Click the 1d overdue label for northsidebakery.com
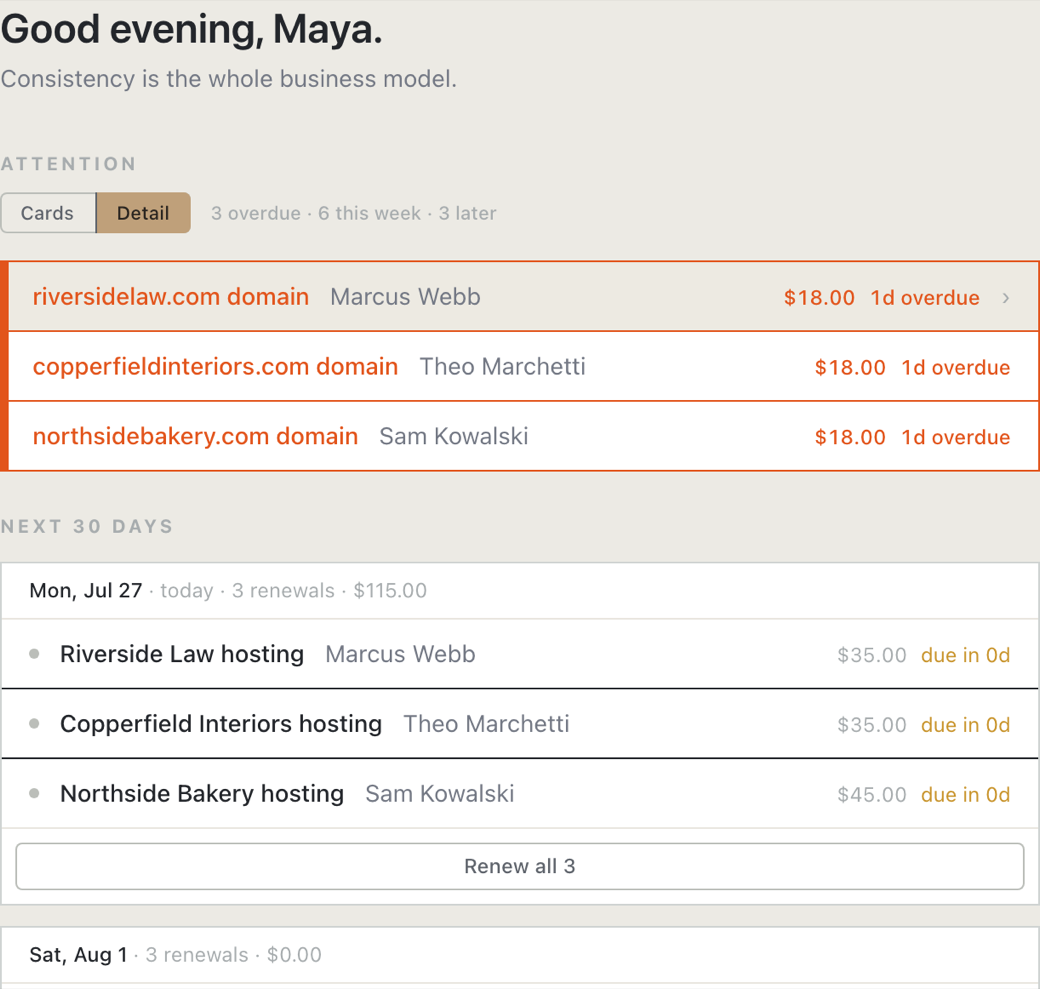1040x989 pixels. click(x=956, y=437)
